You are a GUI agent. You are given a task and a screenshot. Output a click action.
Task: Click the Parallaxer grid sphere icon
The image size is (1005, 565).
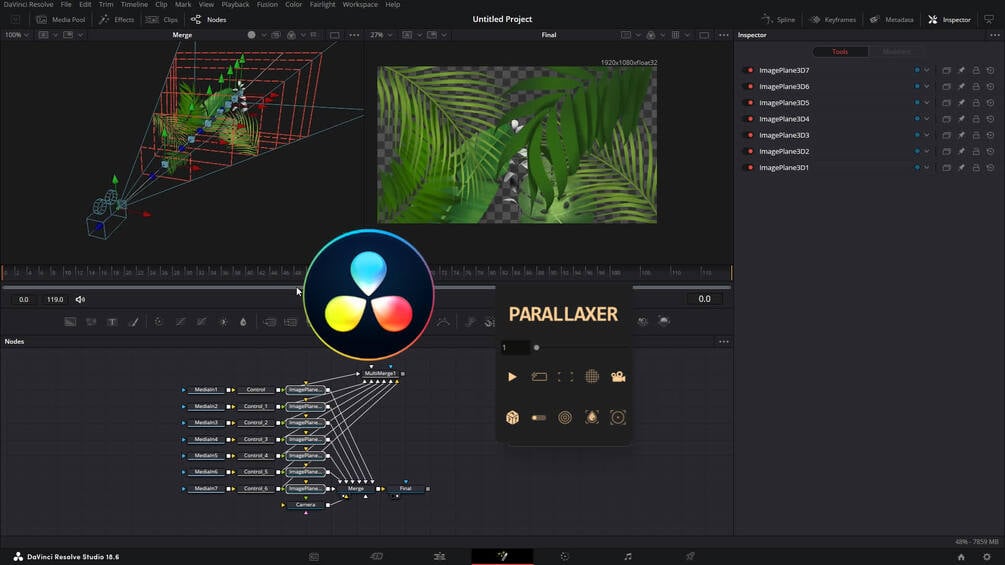tap(592, 377)
